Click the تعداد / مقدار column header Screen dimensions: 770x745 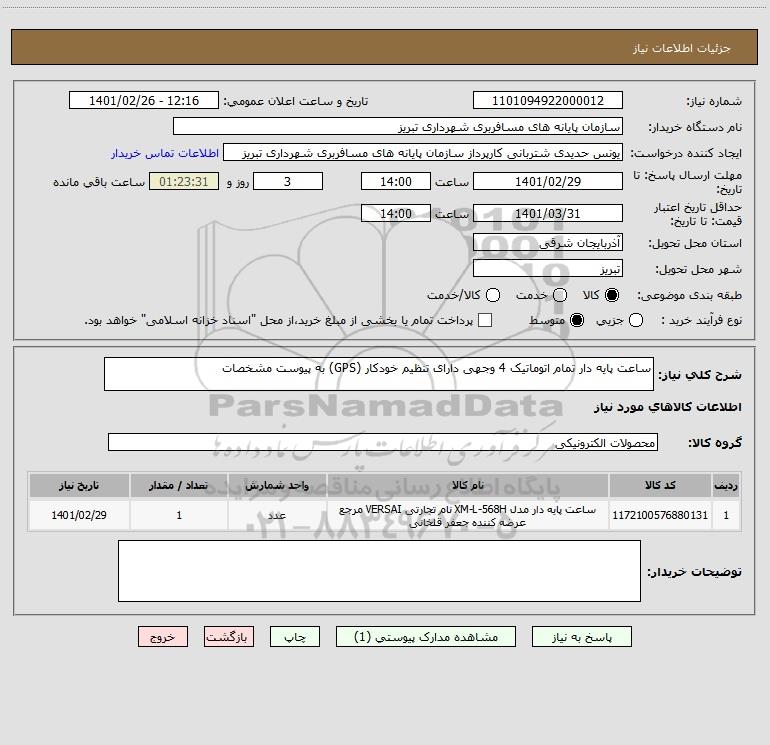tap(179, 485)
